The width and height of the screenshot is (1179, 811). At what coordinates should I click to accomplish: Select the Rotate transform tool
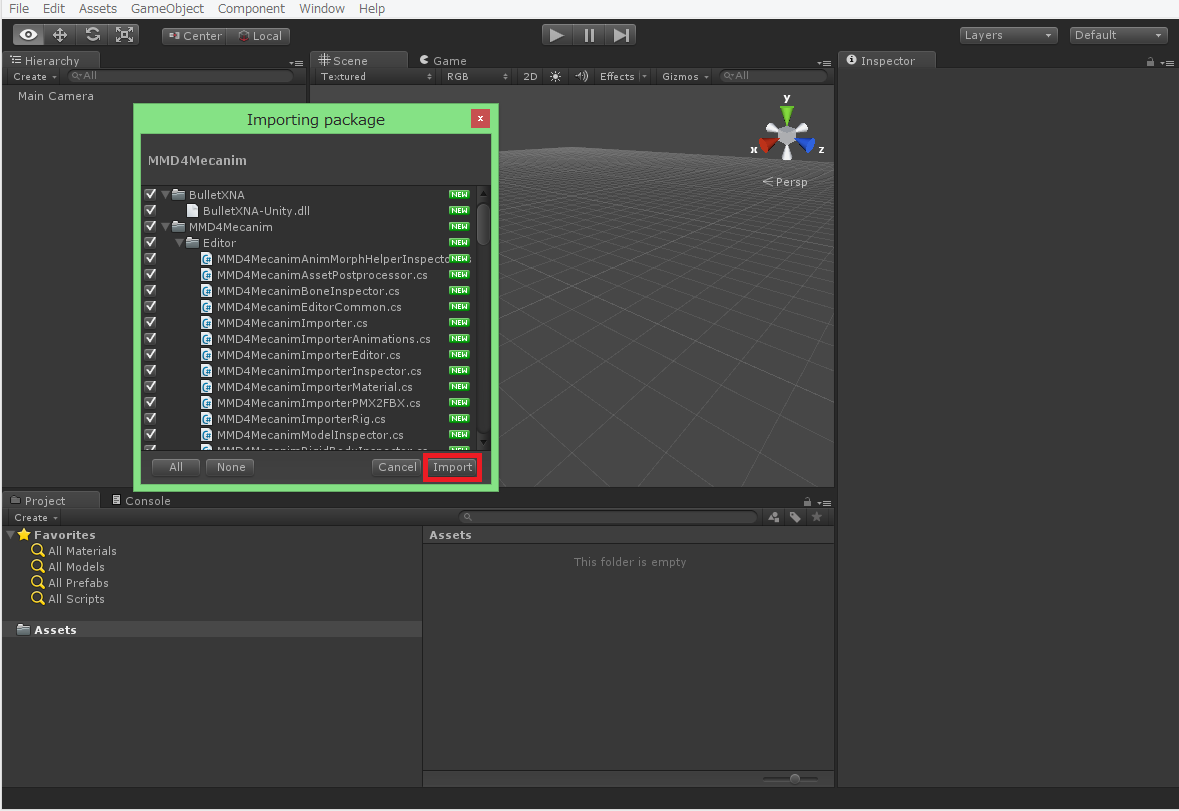tap(92, 35)
